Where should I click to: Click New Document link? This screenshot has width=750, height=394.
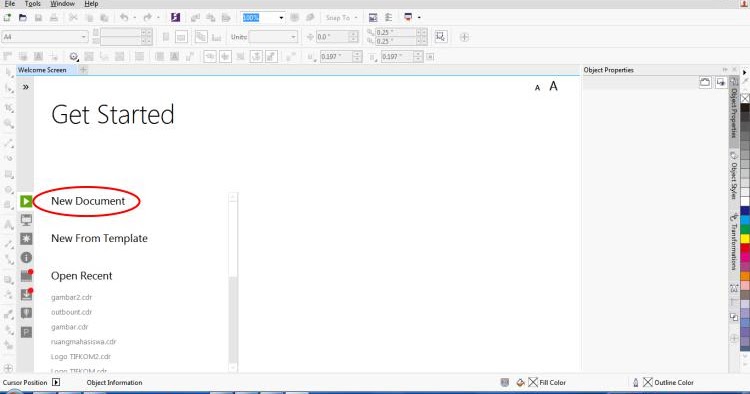[88, 201]
